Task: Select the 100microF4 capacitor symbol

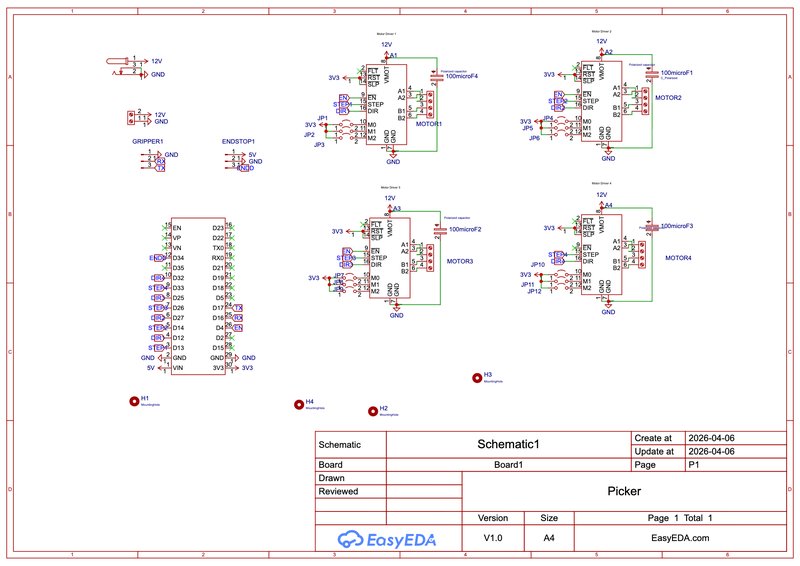Action: (437, 77)
